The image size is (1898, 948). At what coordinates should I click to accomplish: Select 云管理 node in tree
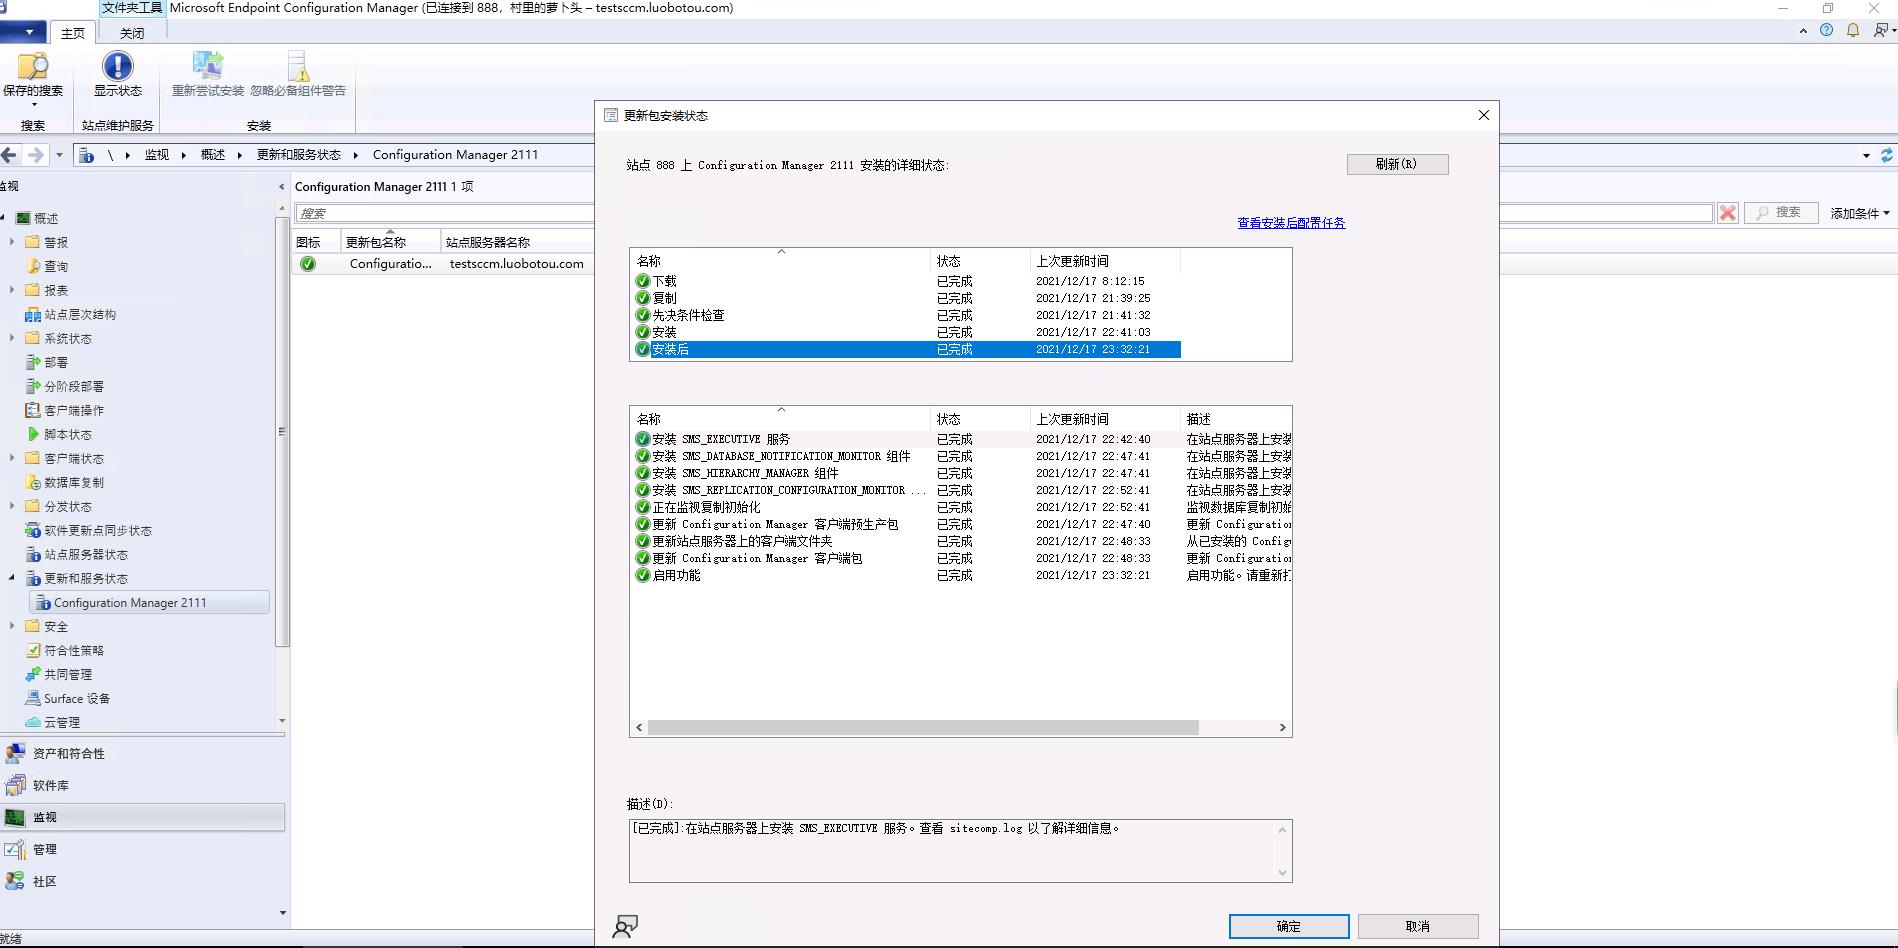(62, 722)
